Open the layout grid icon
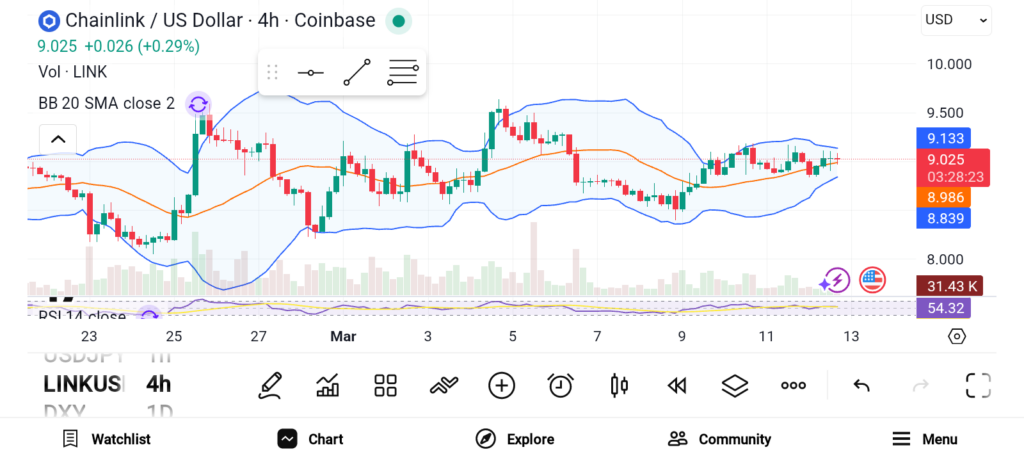Screen dimensions: 1024x461 [x=385, y=385]
